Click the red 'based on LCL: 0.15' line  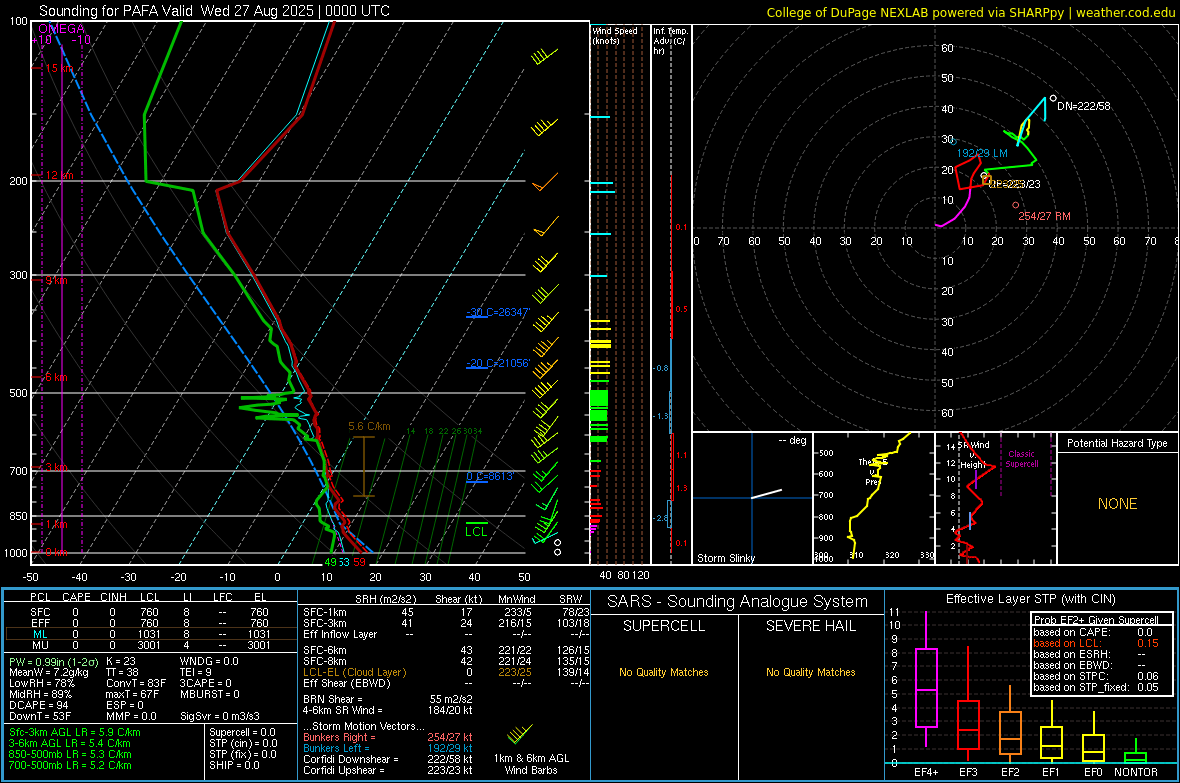(1096, 643)
